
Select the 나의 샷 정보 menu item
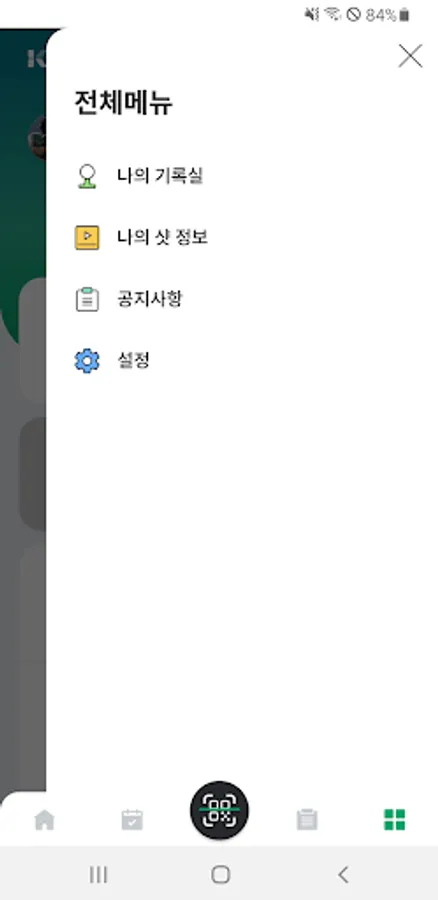click(x=162, y=237)
